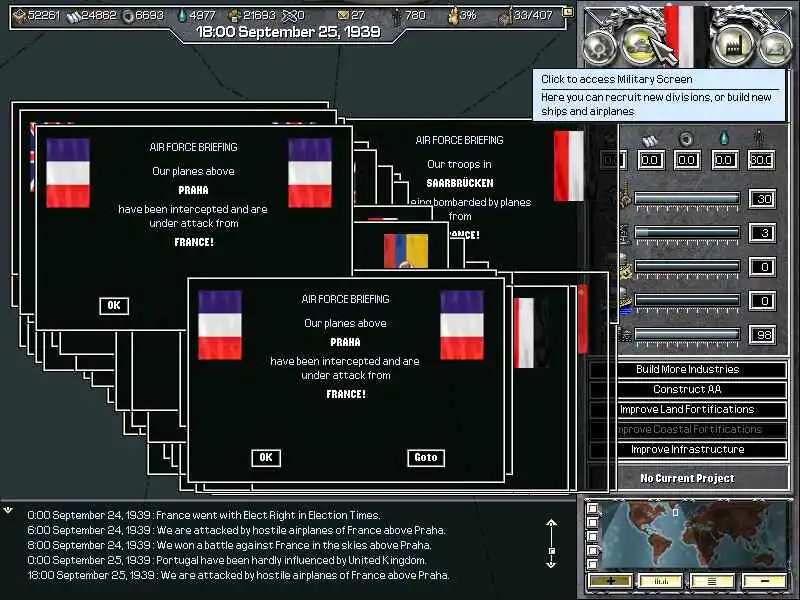Click the steel icon above the production boxes
800x600 pixels.
pyautogui.click(x=649, y=141)
